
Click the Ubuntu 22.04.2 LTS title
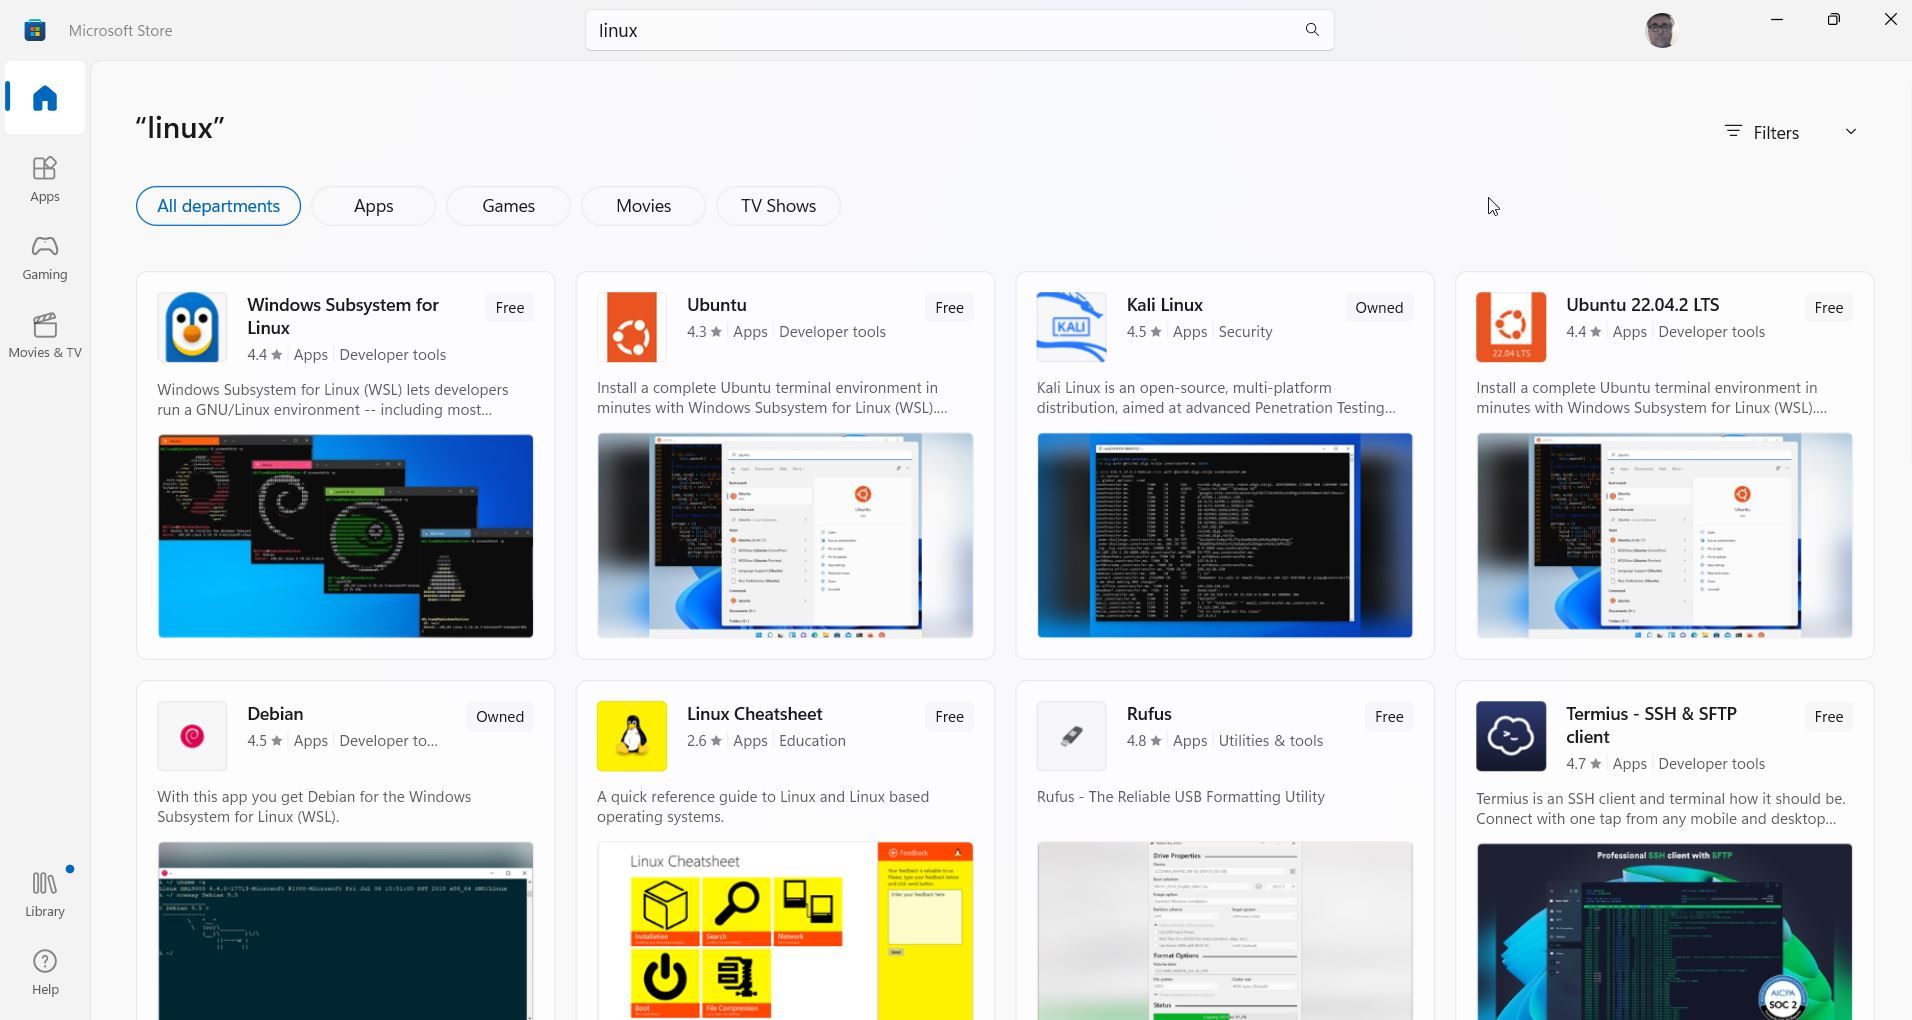coord(1642,305)
